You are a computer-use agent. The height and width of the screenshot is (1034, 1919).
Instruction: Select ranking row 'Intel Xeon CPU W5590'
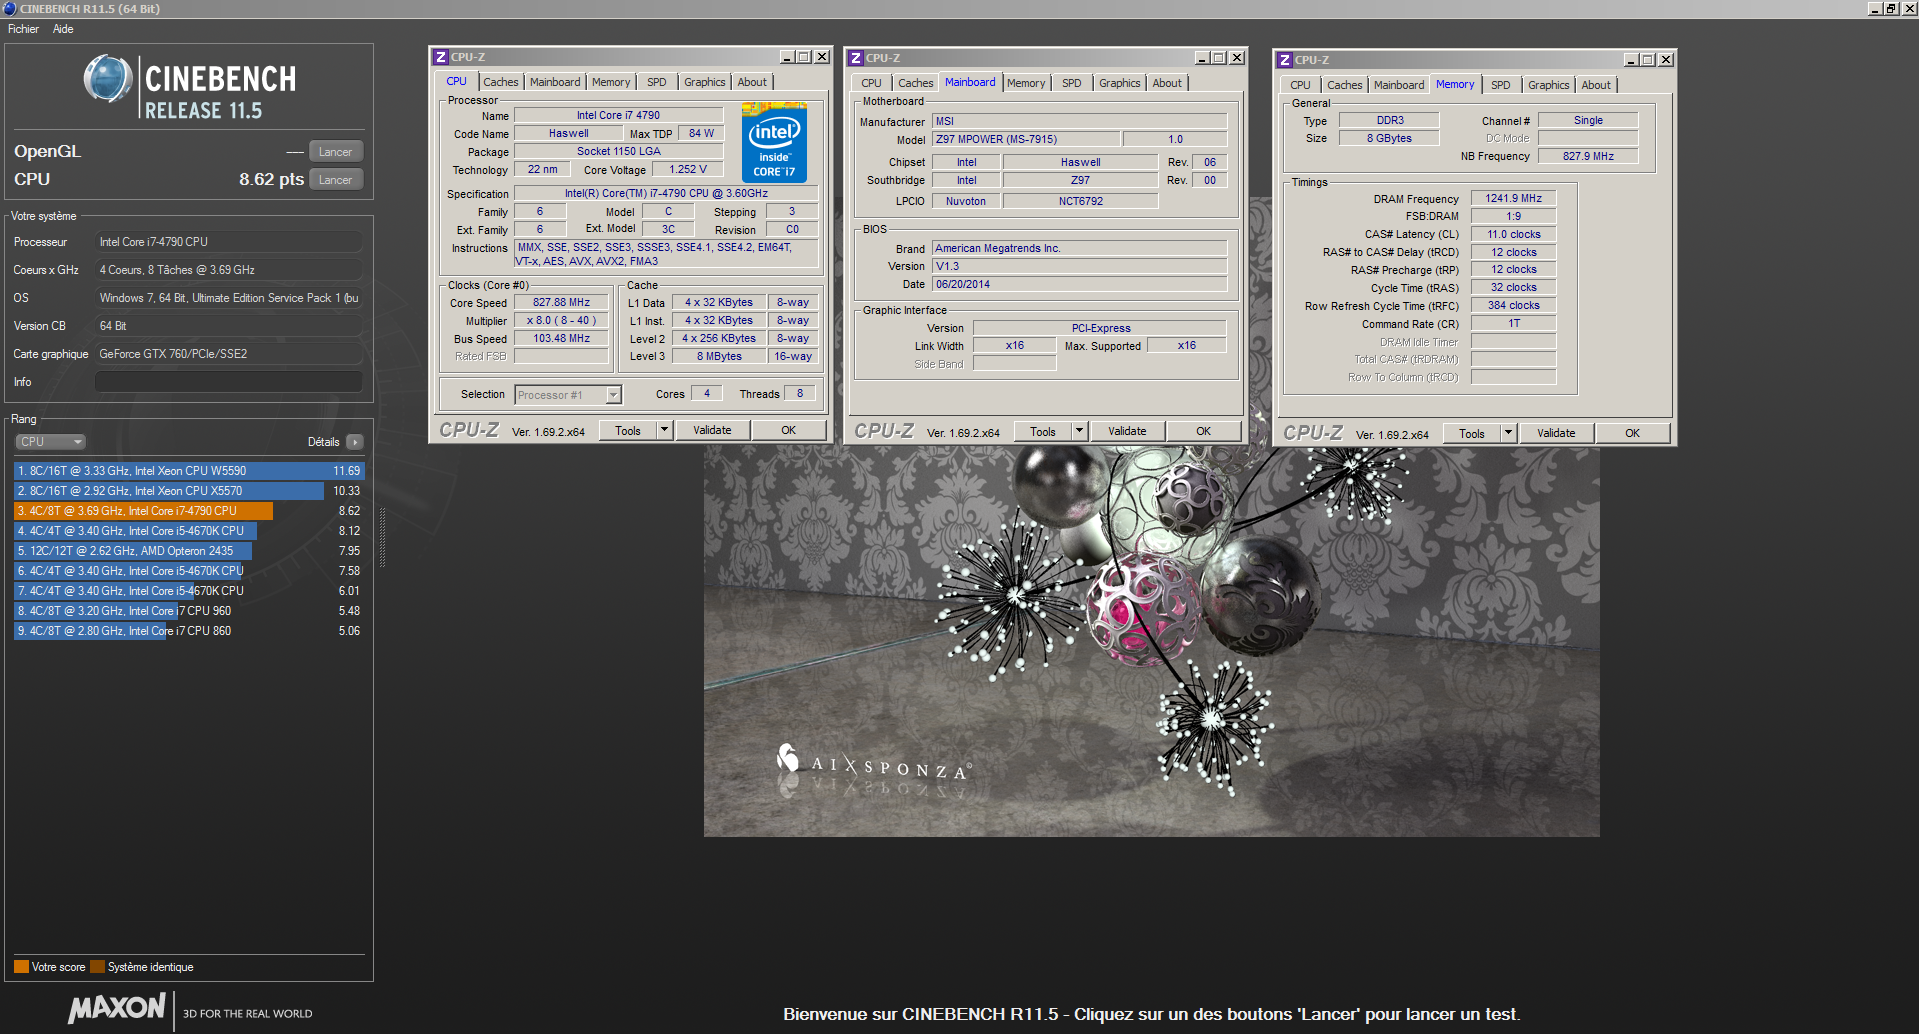point(189,471)
